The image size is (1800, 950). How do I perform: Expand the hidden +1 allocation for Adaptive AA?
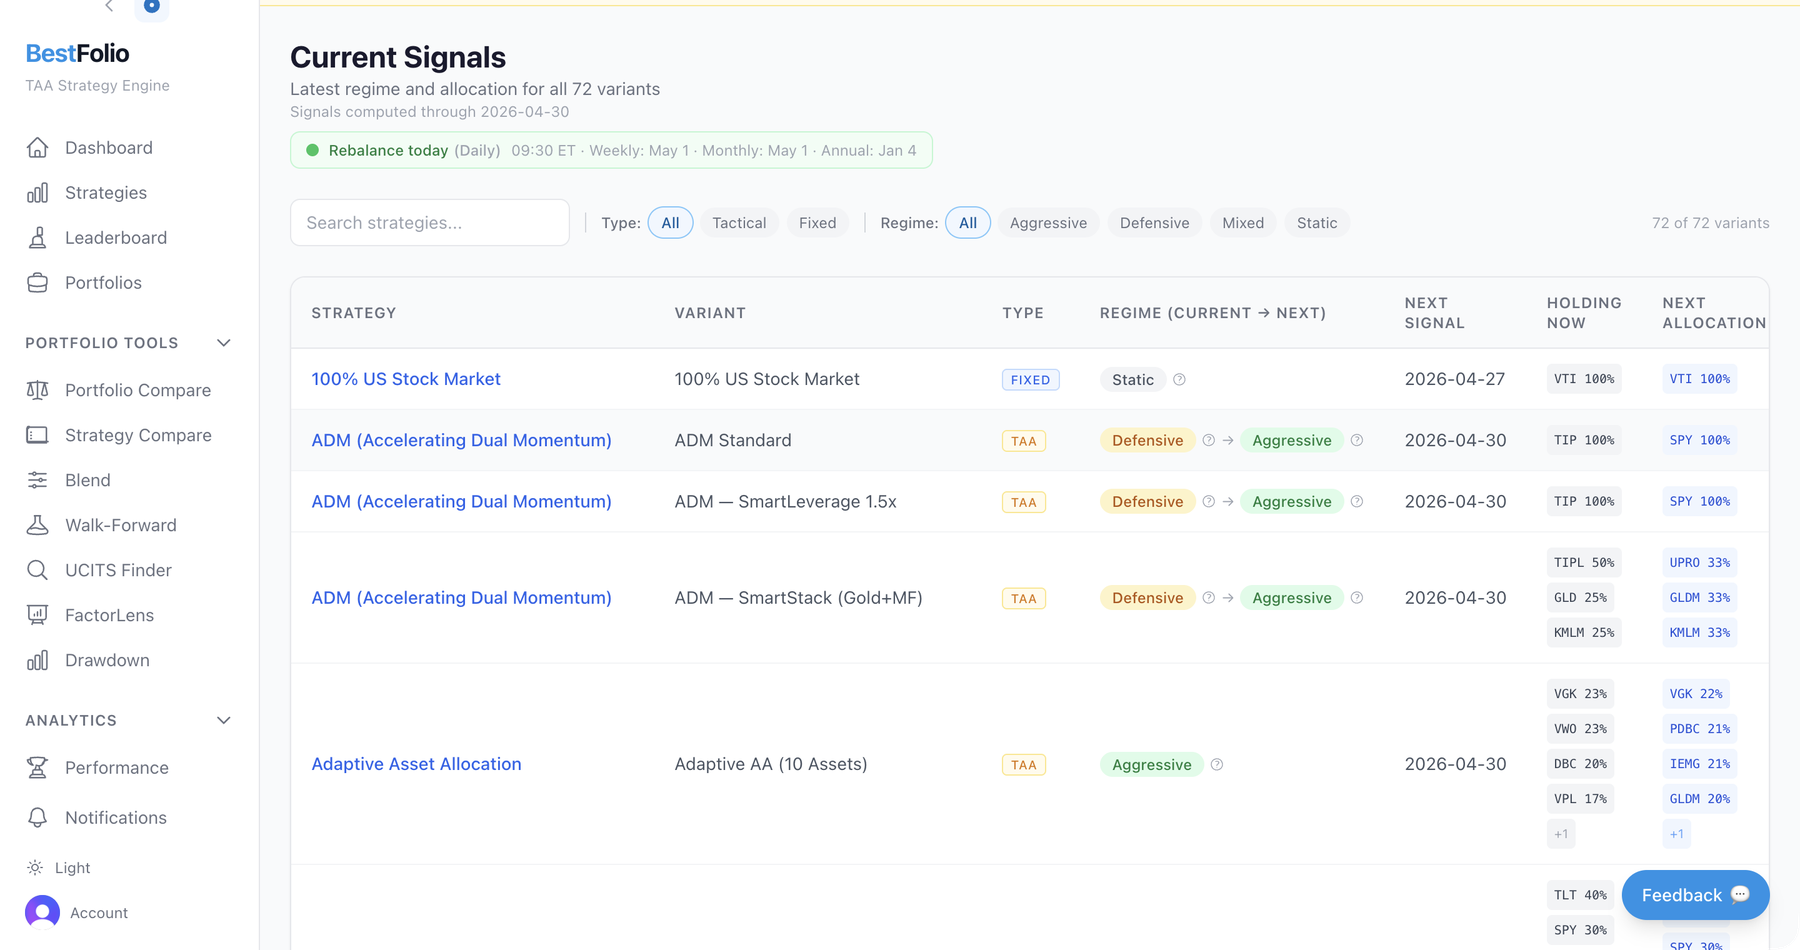tap(1676, 833)
